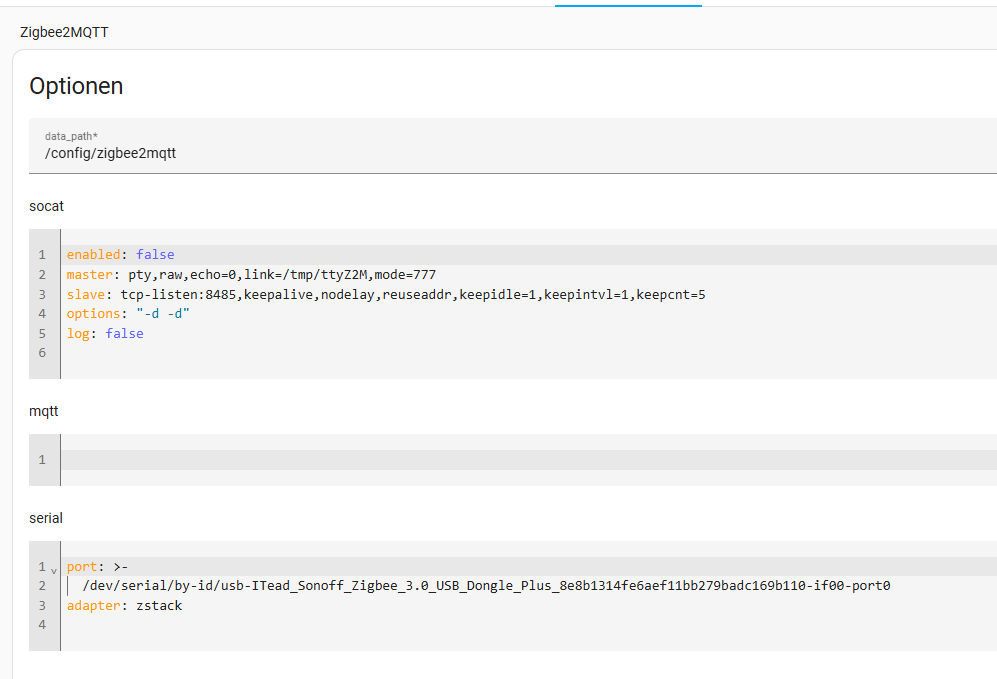The image size is (997, 679).
Task: Select the "-d -d" options value
Action: tap(163, 314)
